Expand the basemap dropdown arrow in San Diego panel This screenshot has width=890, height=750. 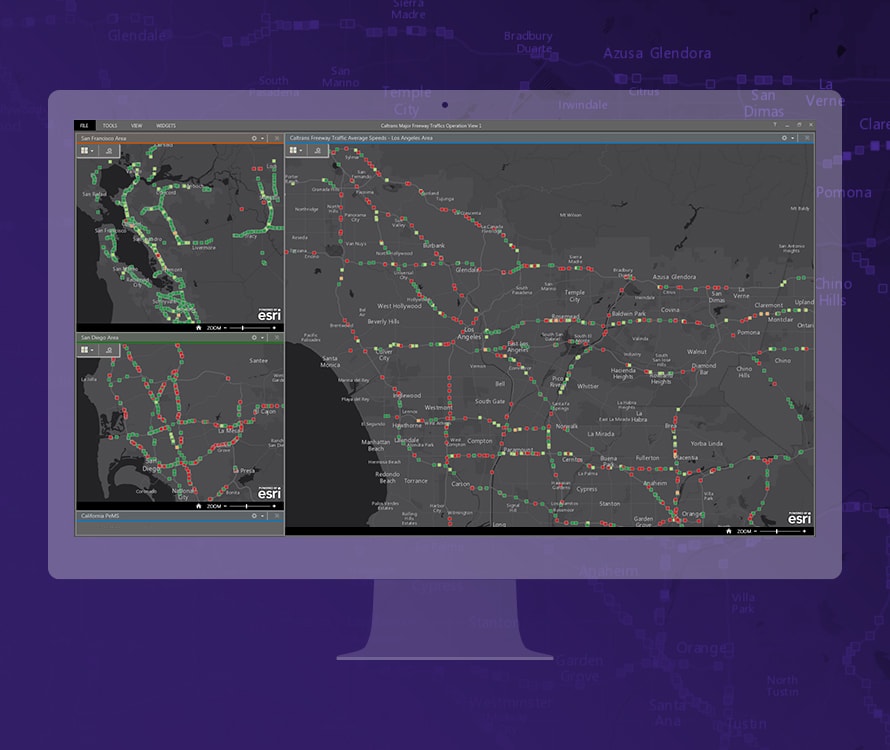[x=92, y=349]
